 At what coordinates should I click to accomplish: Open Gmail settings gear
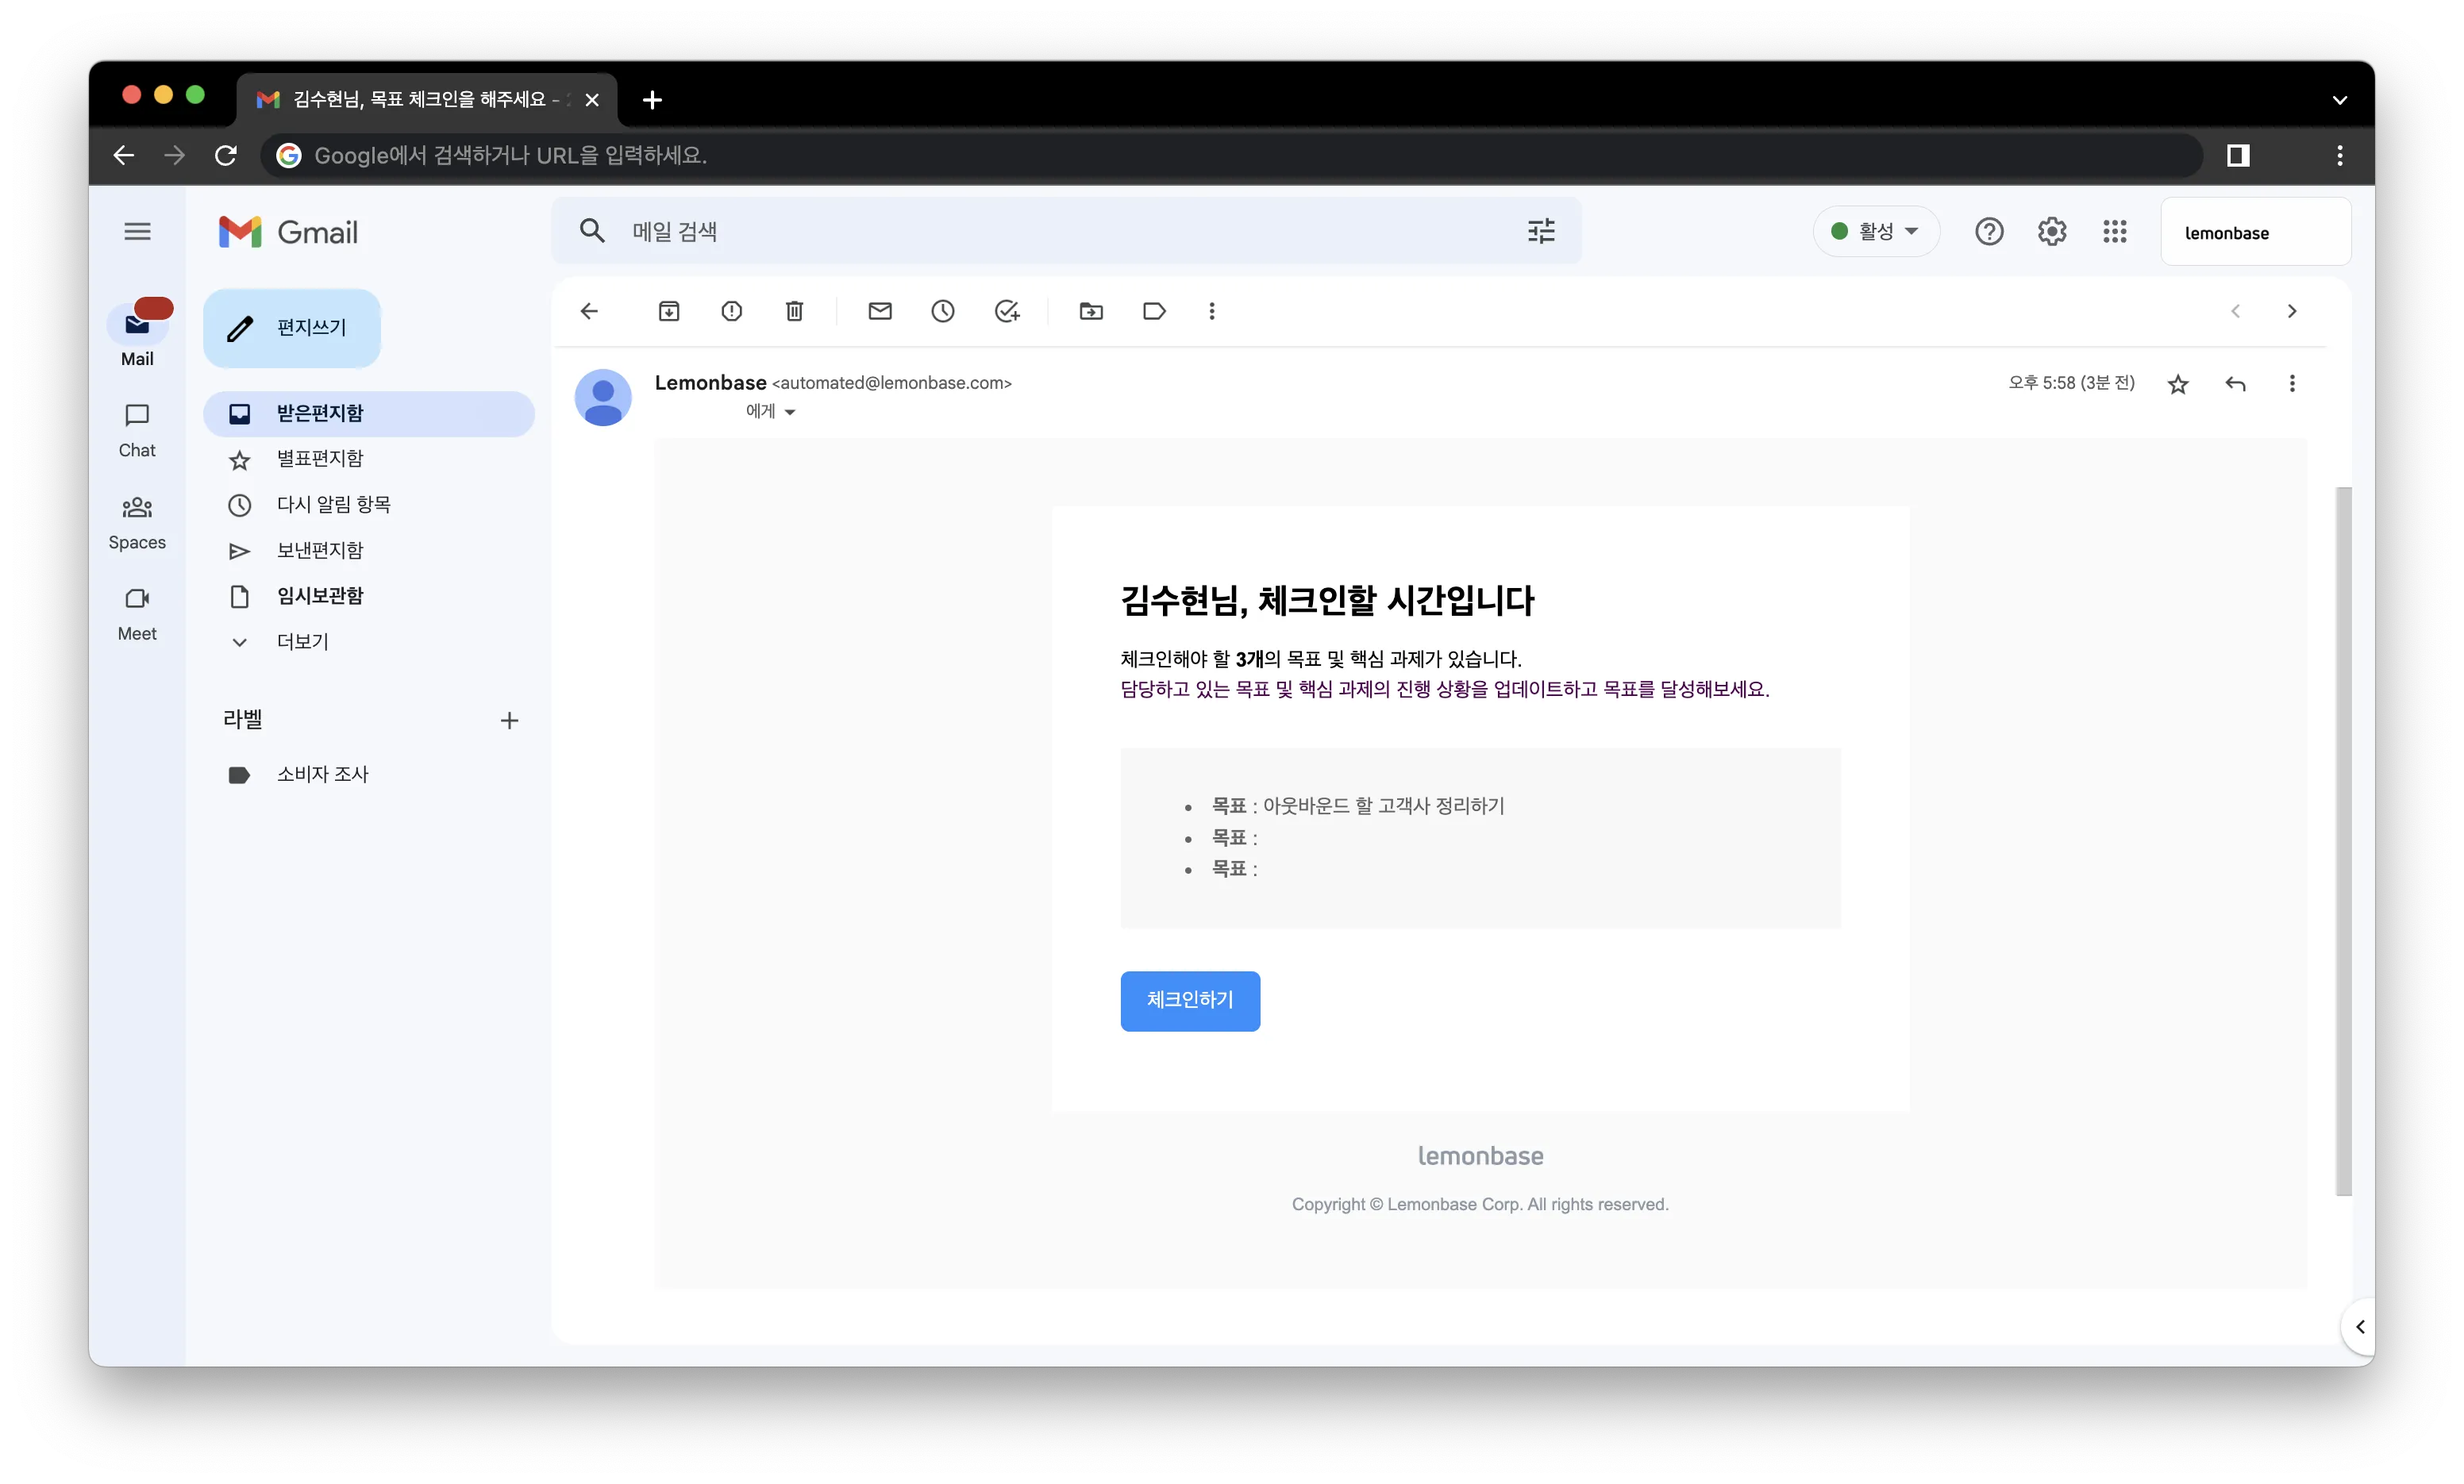tap(2052, 232)
